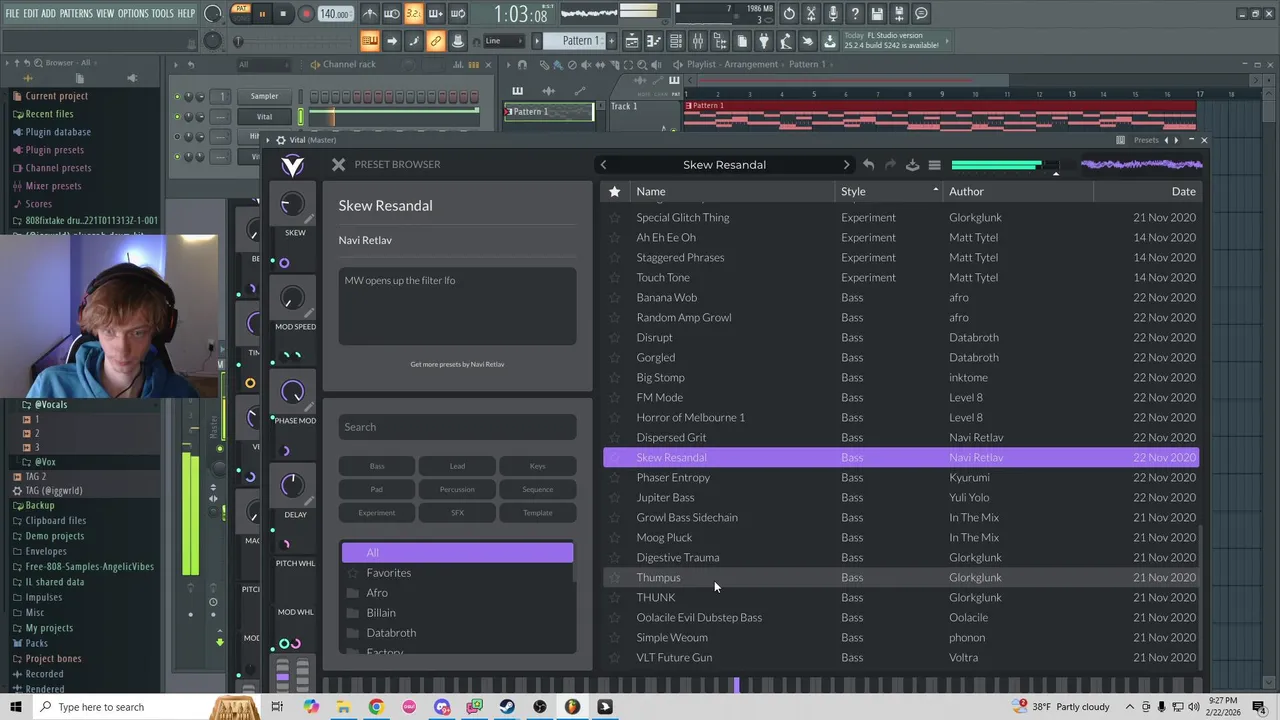Screen dimensions: 1280x720
Task: Open the PATTERNS menu
Action: pyautogui.click(x=76, y=13)
